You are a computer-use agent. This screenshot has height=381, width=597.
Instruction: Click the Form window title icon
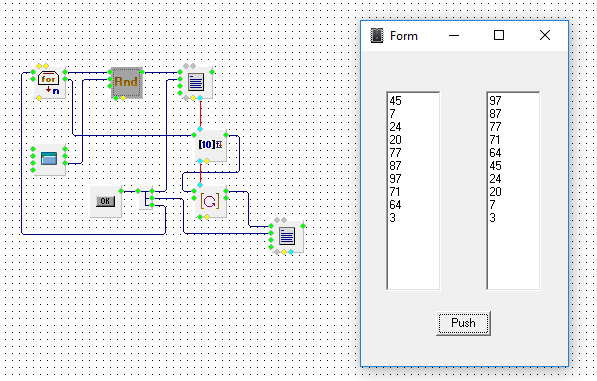click(x=377, y=36)
